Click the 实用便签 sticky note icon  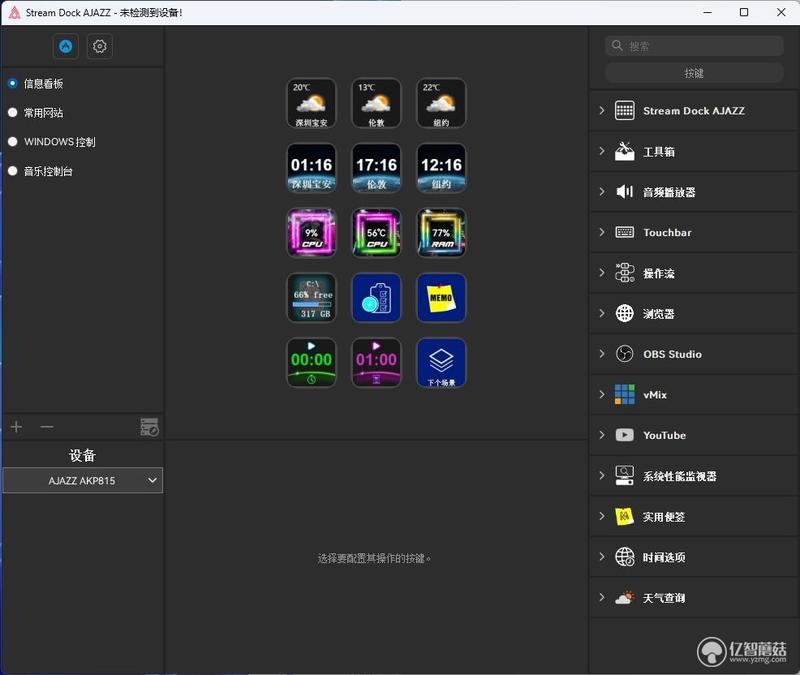(x=624, y=516)
